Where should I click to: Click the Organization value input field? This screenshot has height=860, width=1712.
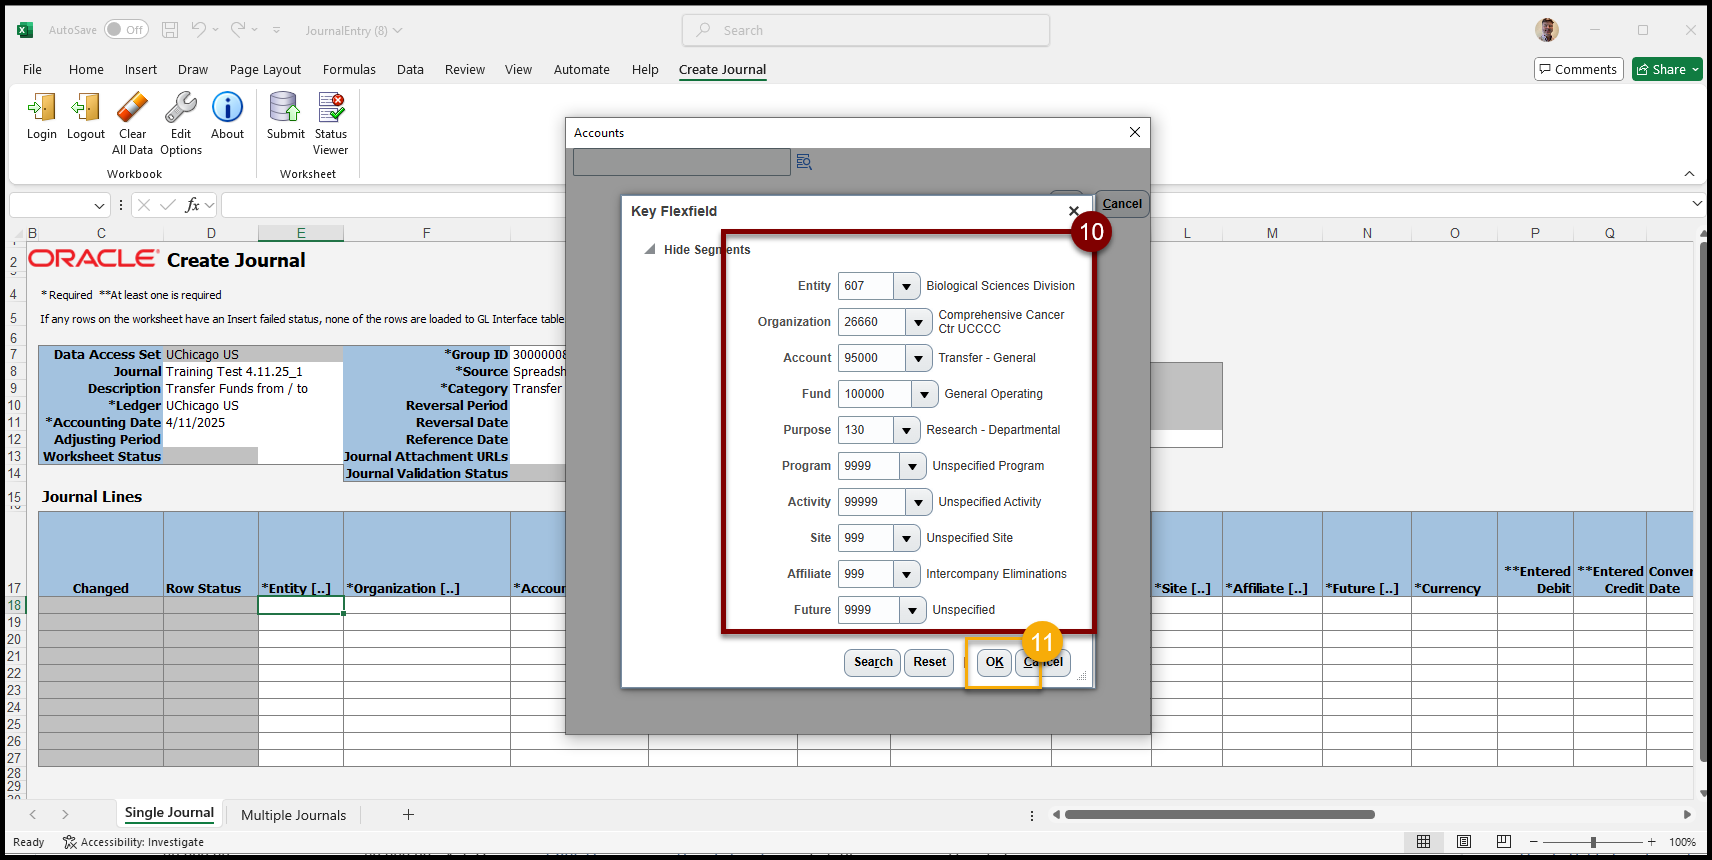click(x=871, y=322)
